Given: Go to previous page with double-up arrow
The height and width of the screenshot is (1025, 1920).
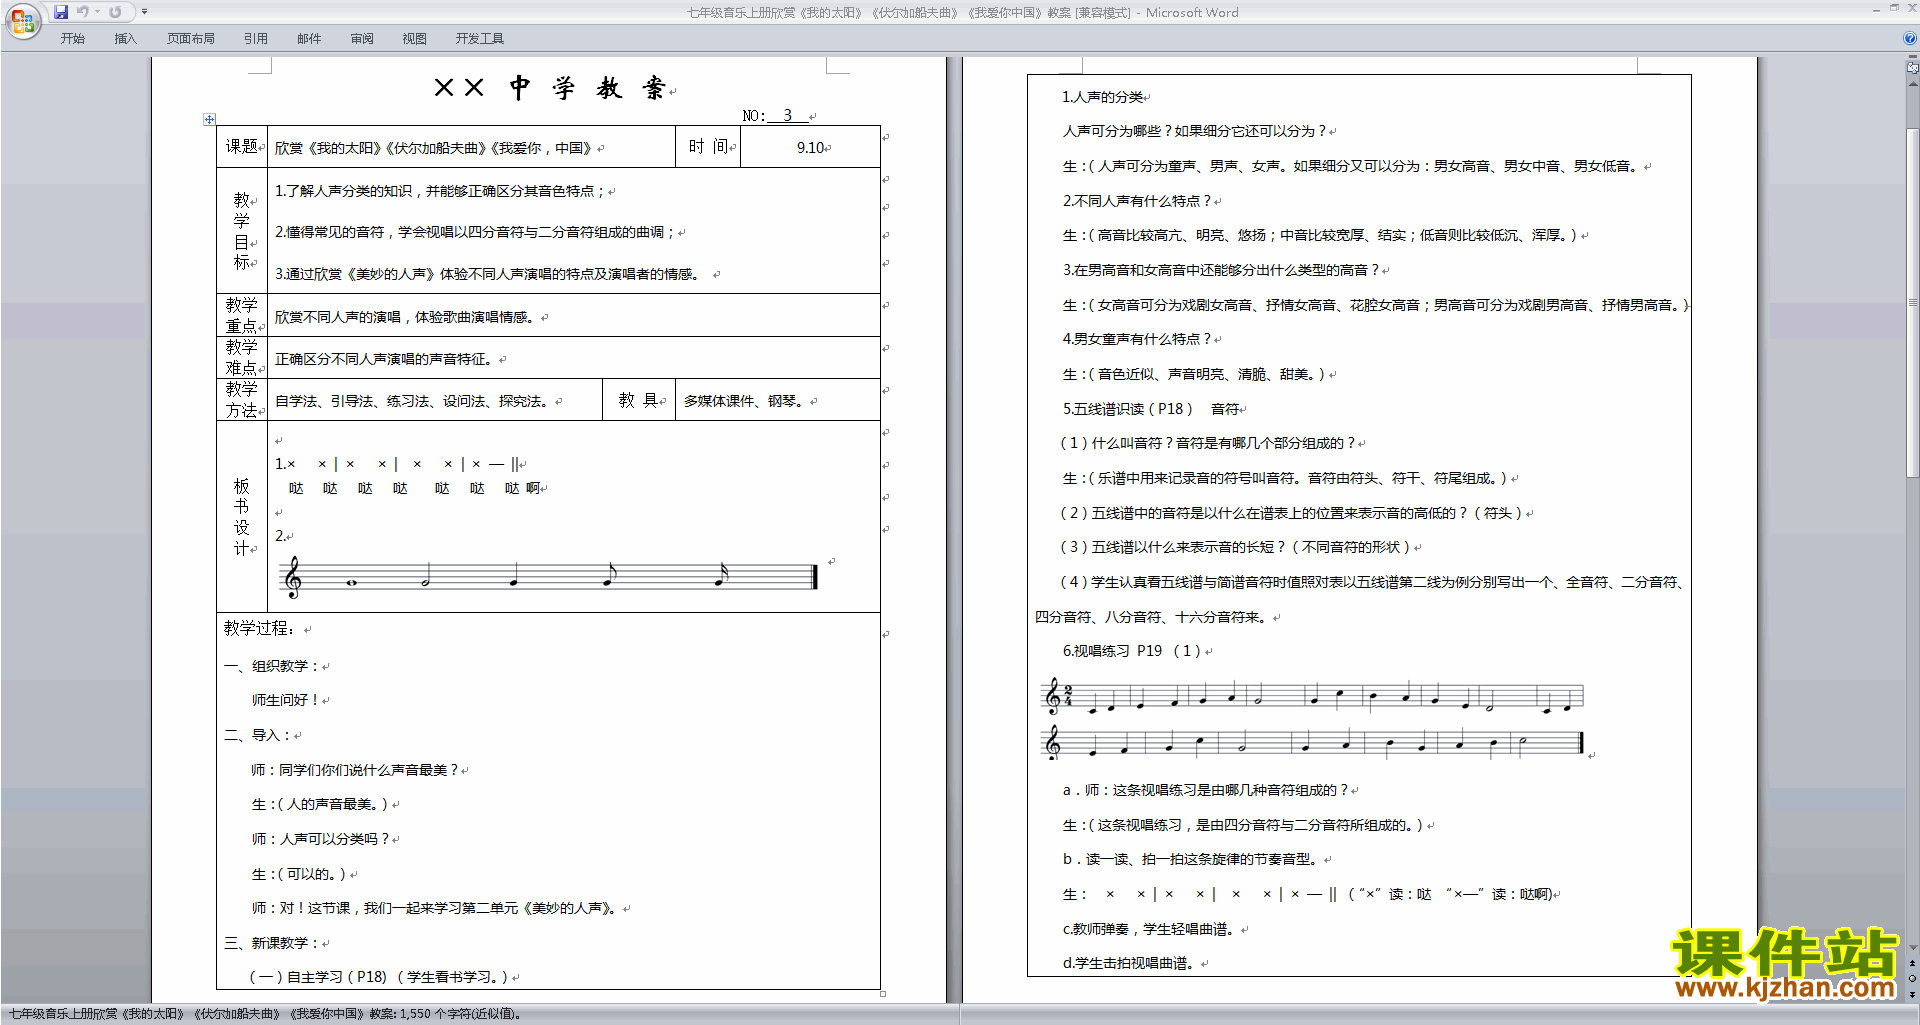Looking at the screenshot, I should 1913,964.
